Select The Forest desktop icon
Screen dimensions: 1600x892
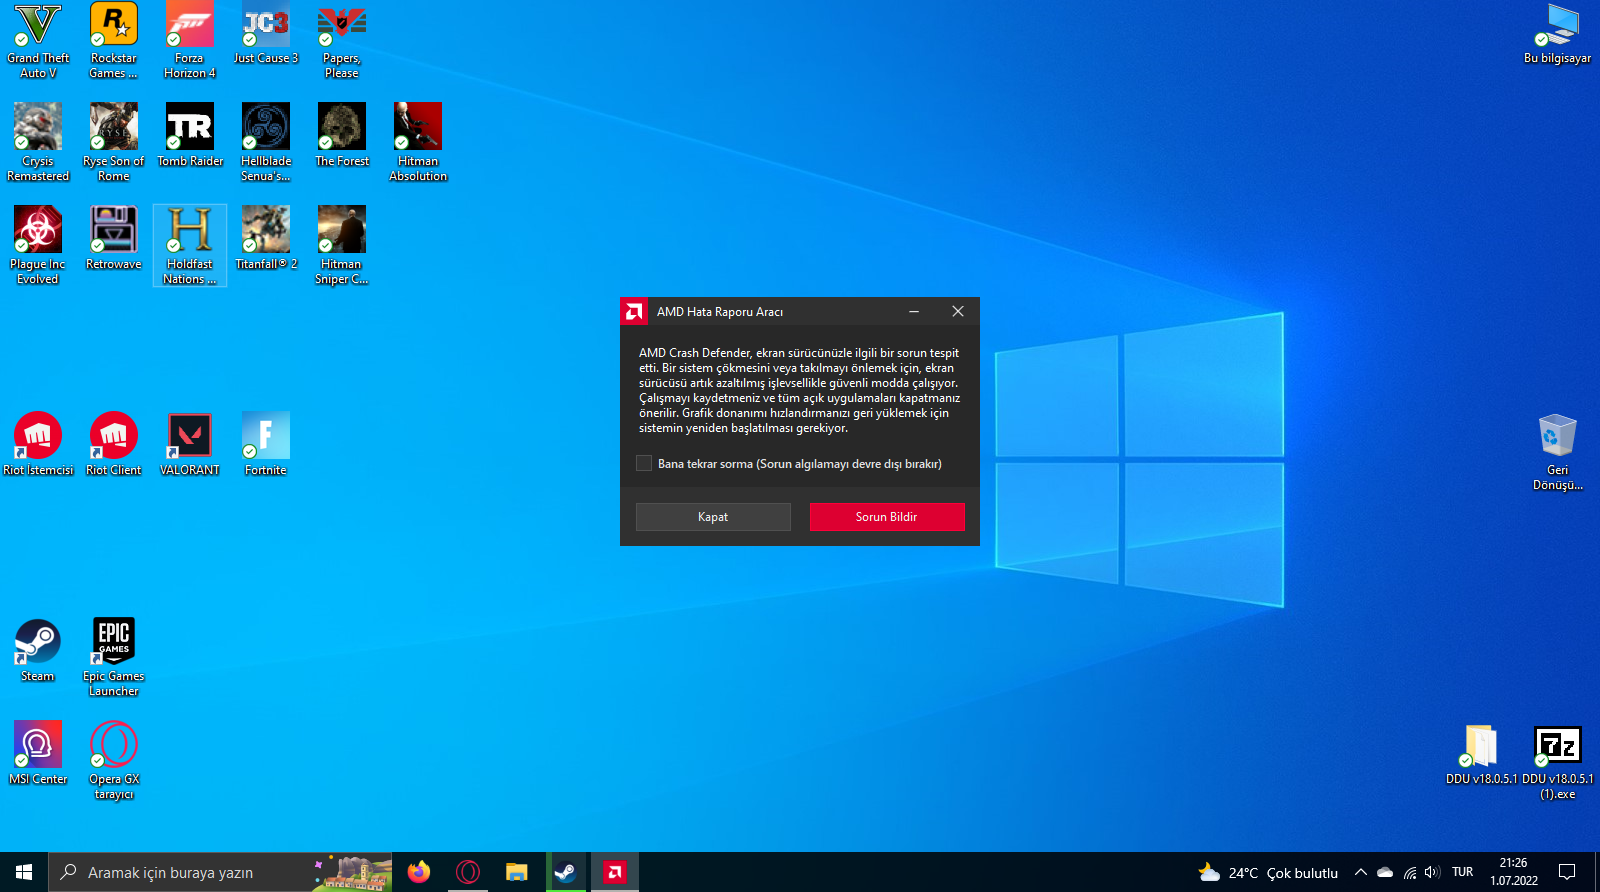(342, 136)
